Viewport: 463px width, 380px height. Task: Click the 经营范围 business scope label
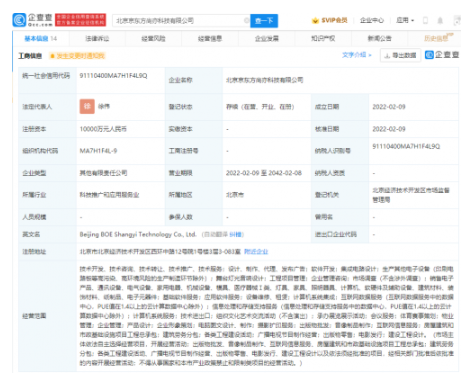(x=34, y=316)
